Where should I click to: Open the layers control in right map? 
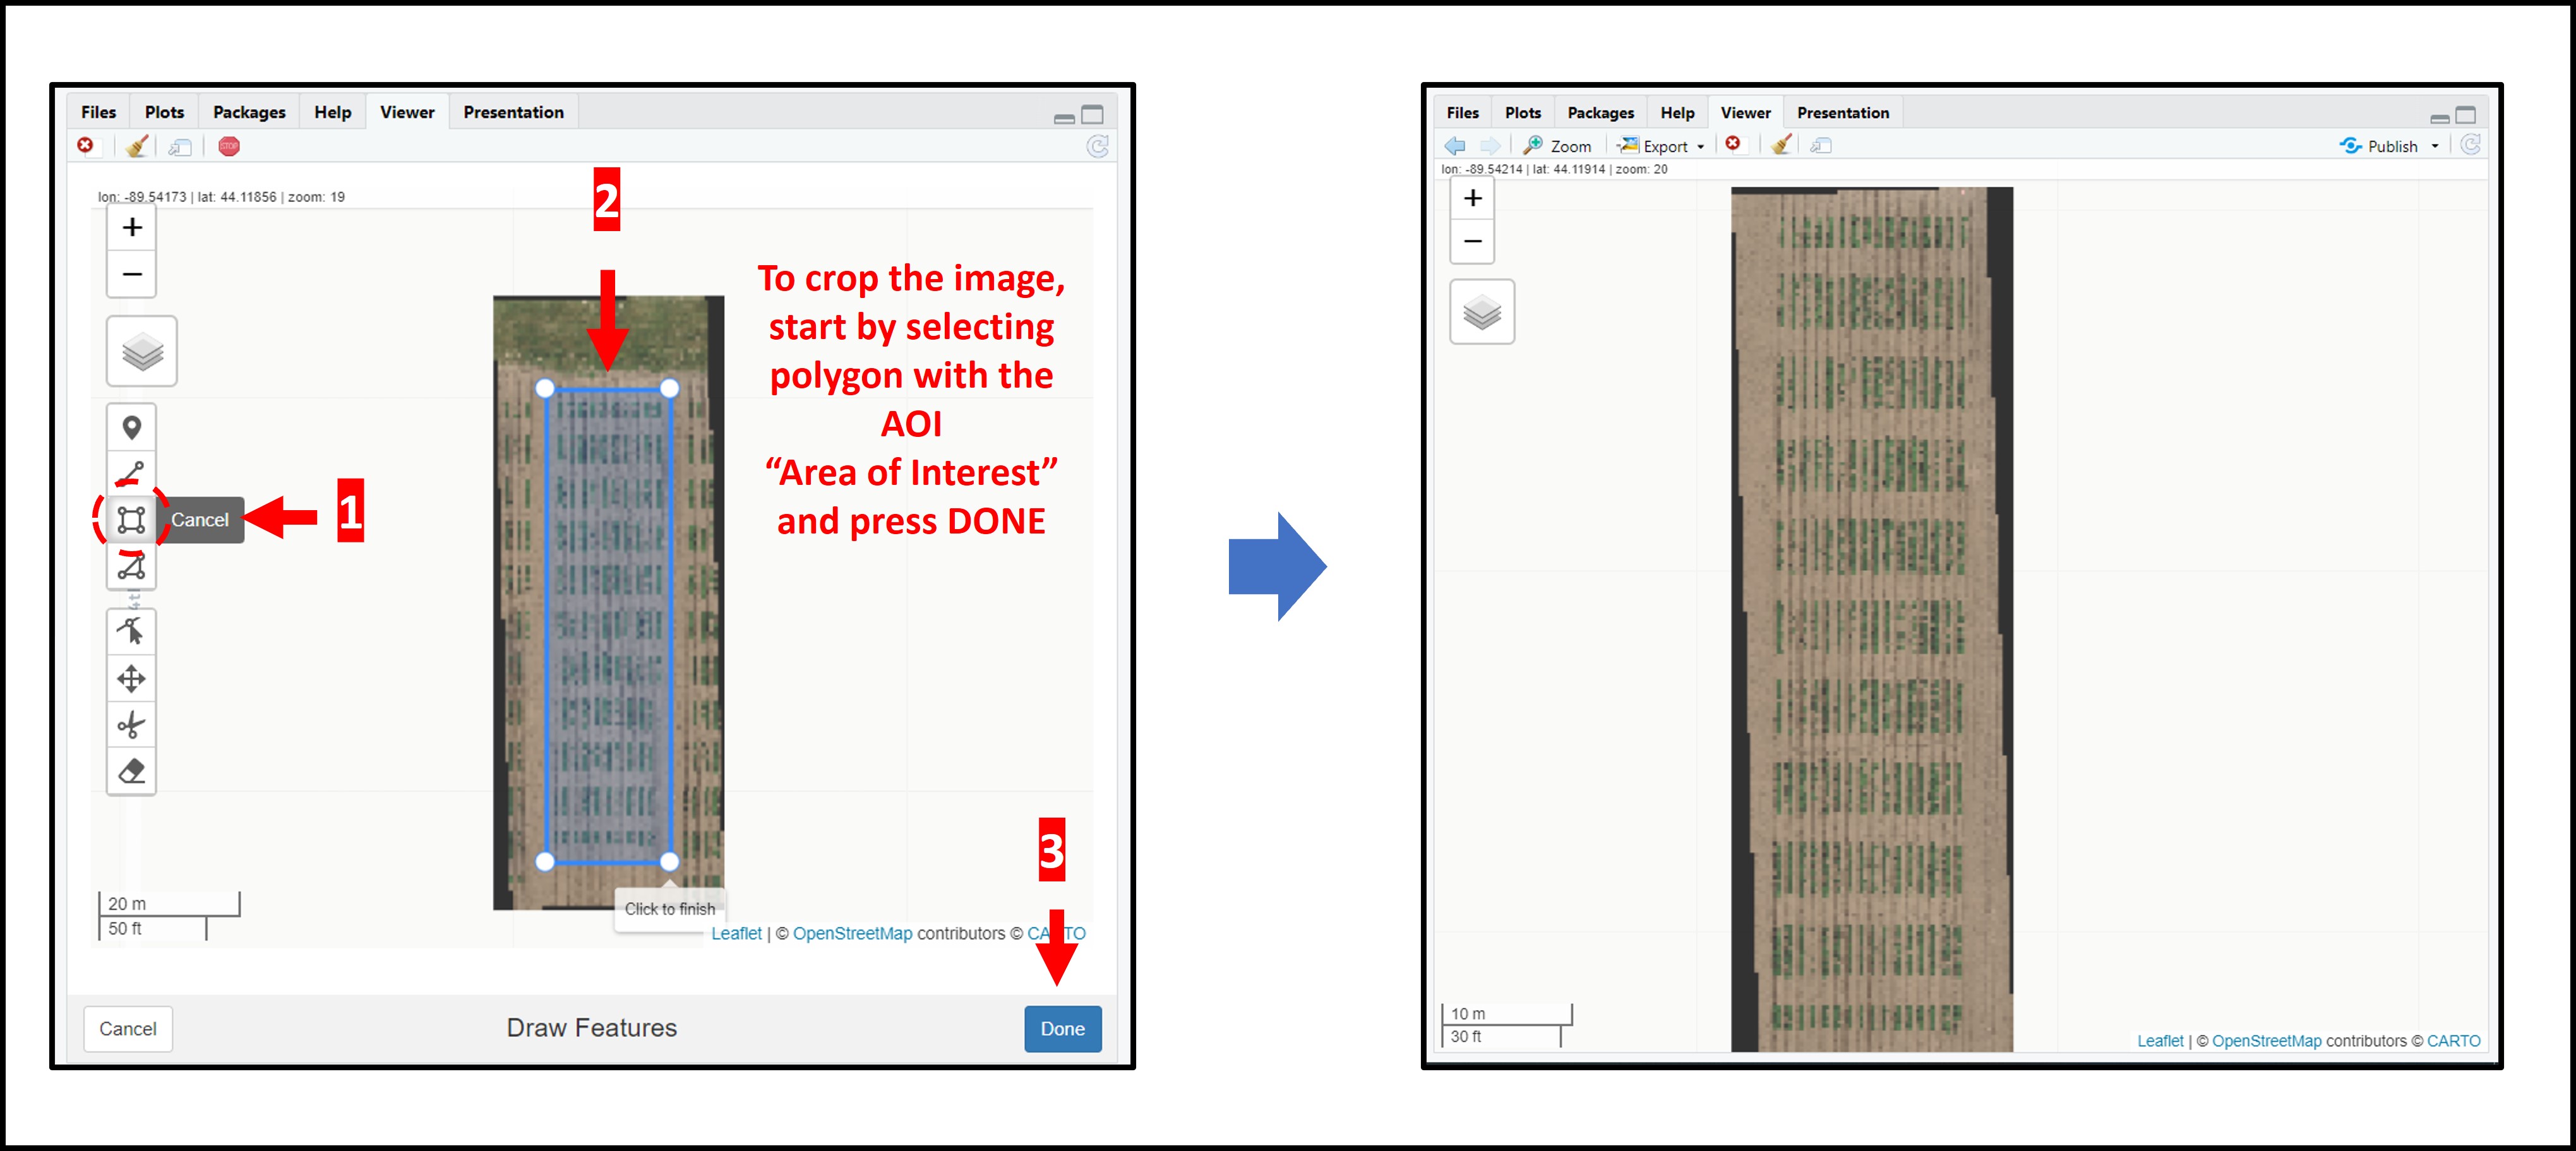tap(1481, 313)
